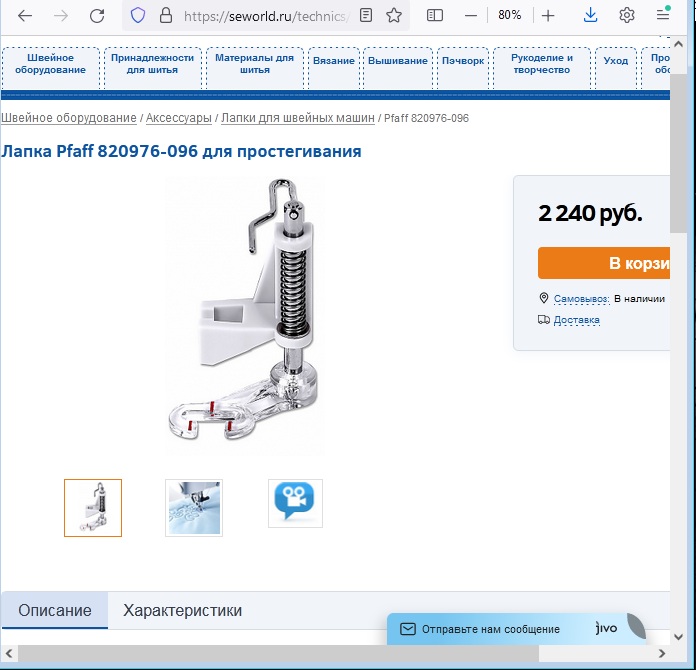Click the В наличии availability text
The image size is (696, 670).
point(639,299)
